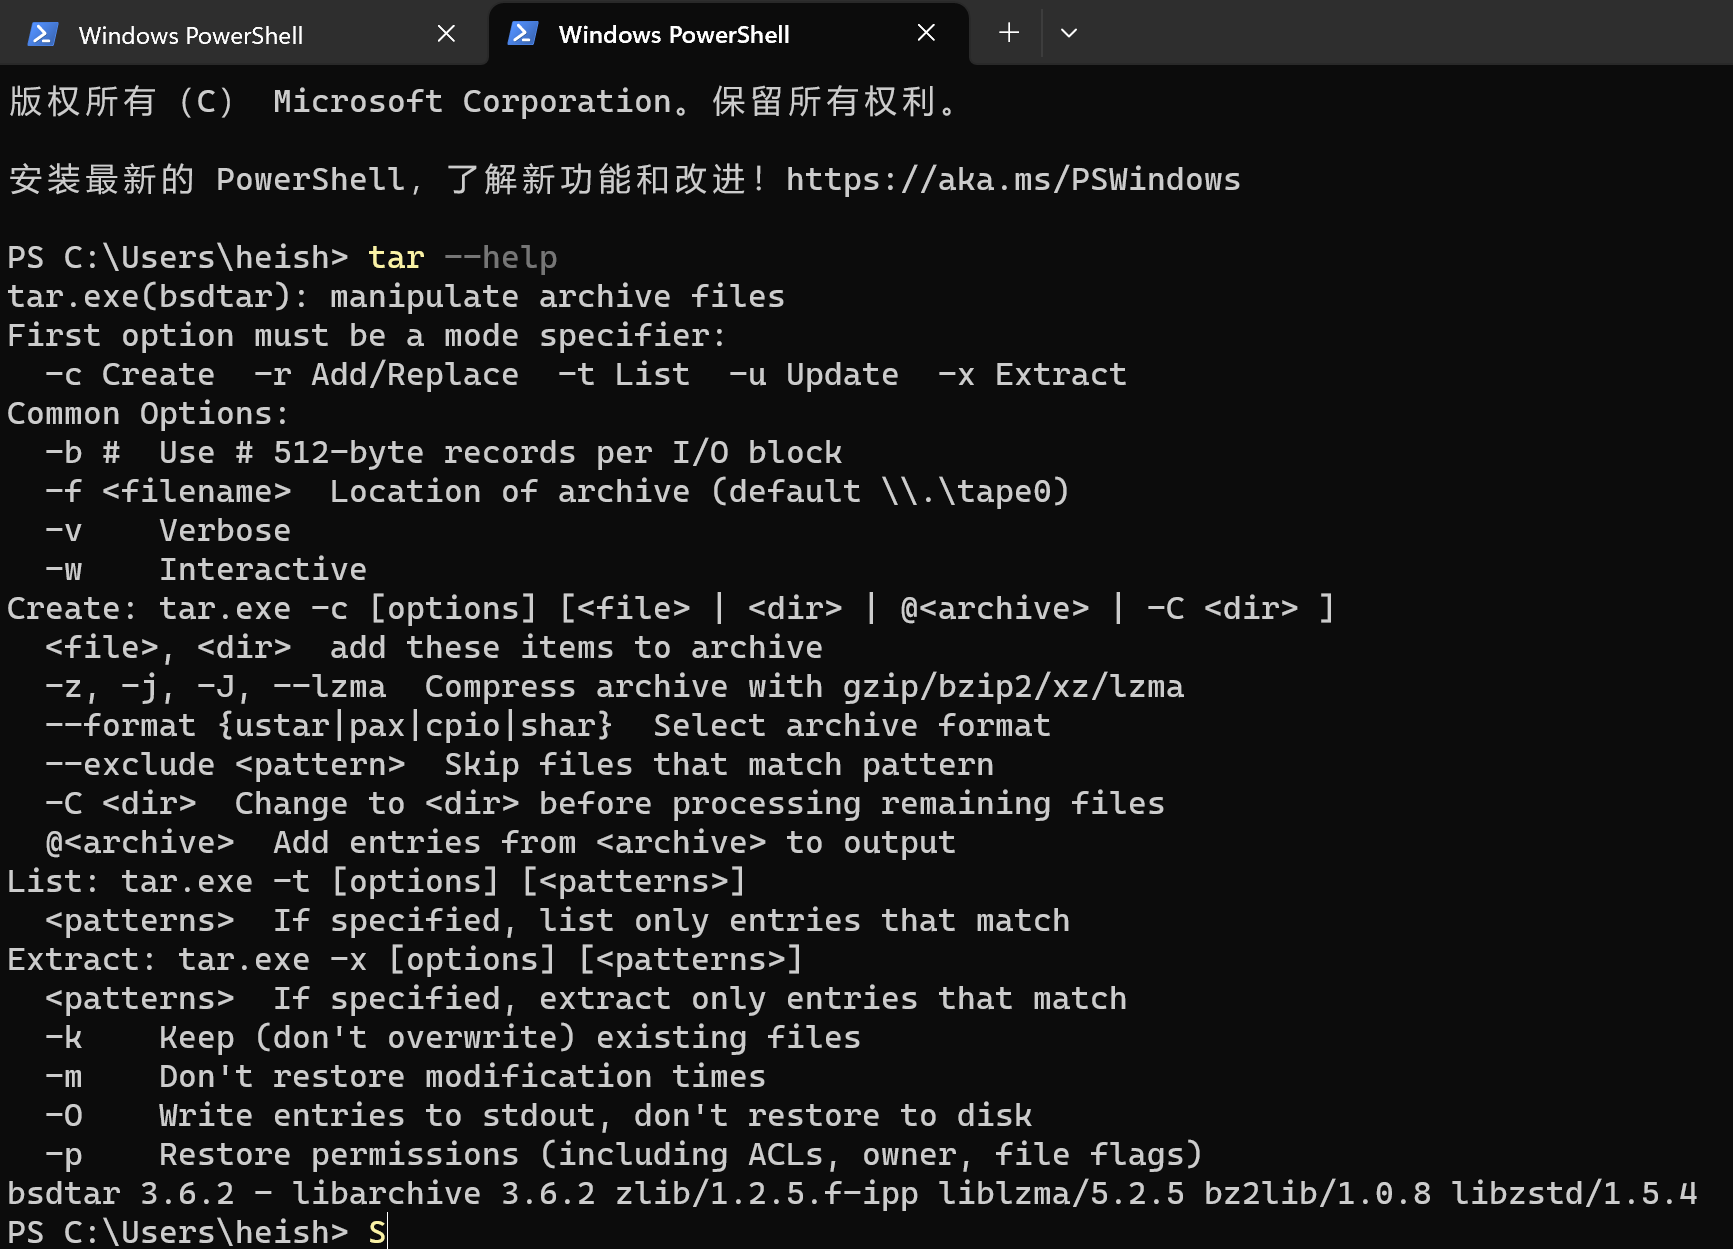The height and width of the screenshot is (1249, 1733).
Task: Close the first PowerShell tab
Action: click(x=446, y=33)
